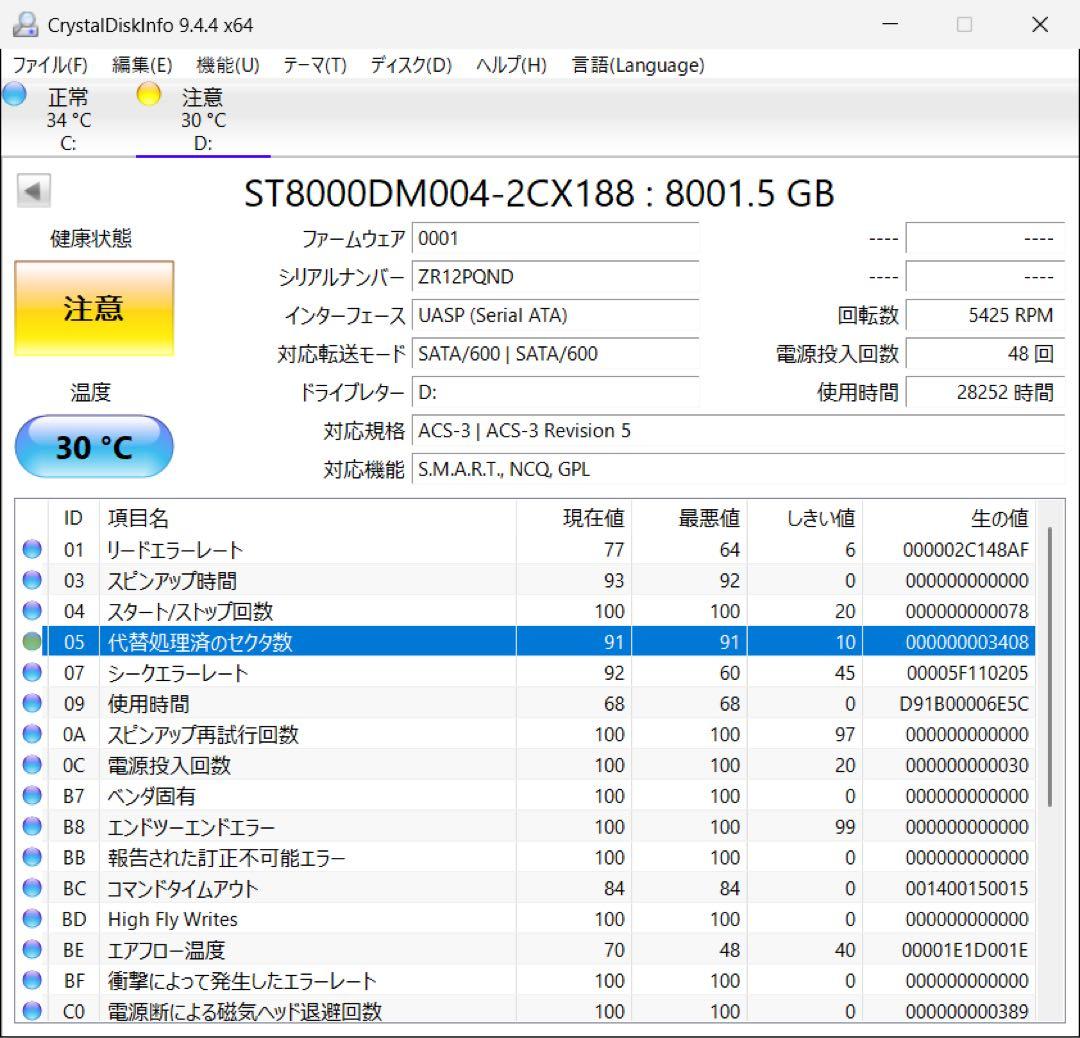Click the attribute list vertical scrollbar
1080x1038 pixels.
(x=1050, y=667)
